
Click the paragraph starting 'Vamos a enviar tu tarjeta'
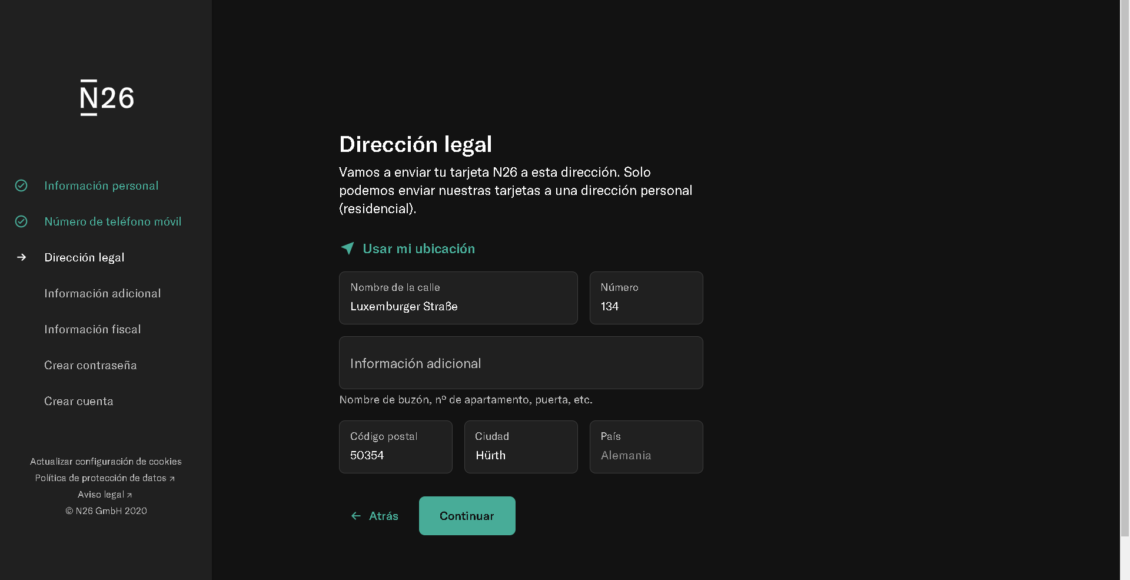[516, 190]
